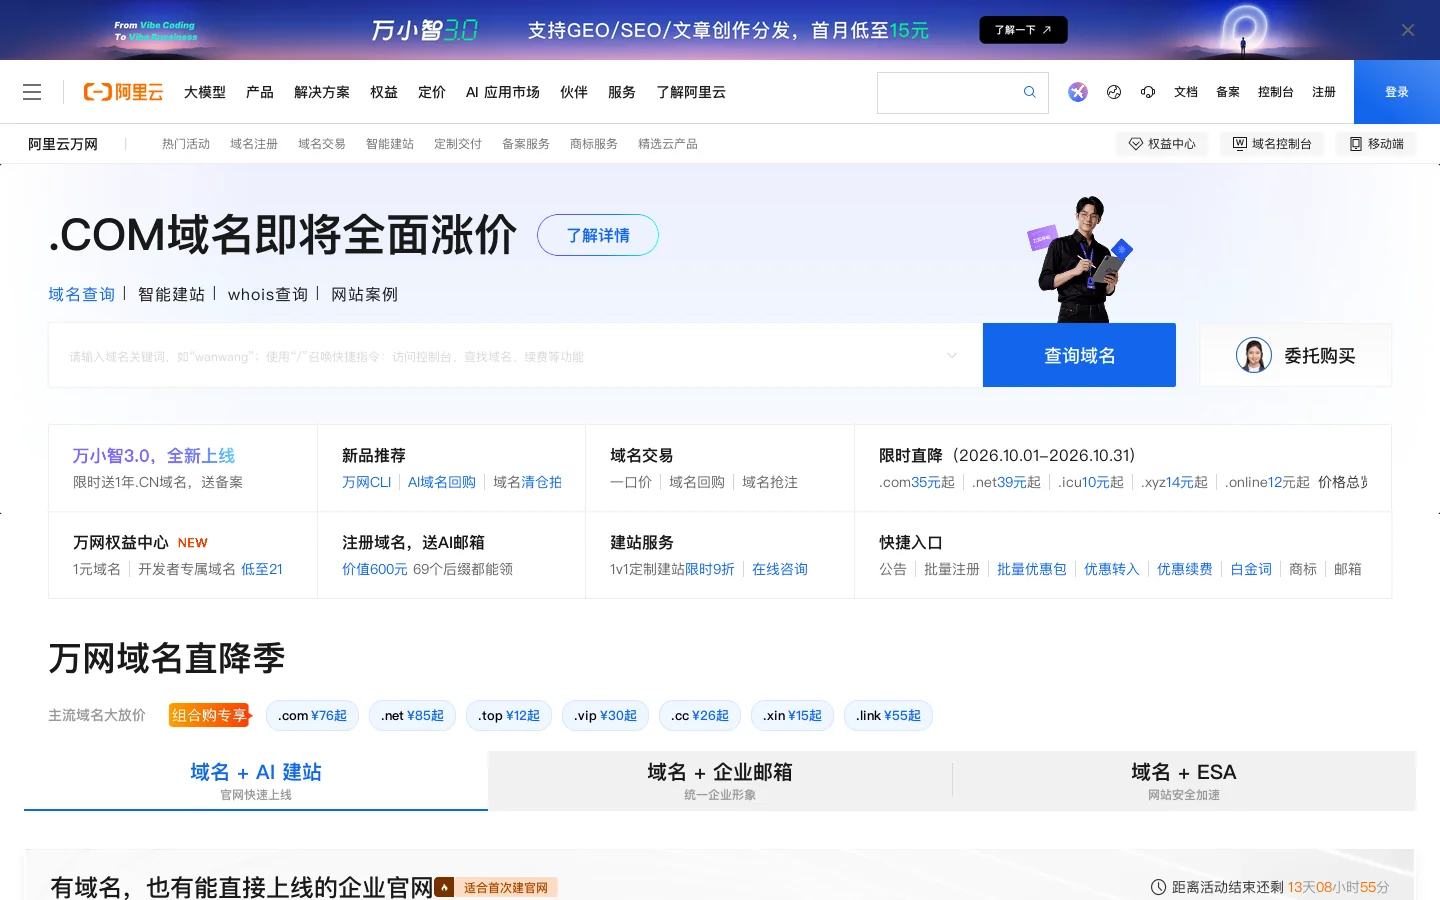Click the blue 登录 button
Screen dimensions: 1440x900
pyautogui.click(x=1397, y=92)
